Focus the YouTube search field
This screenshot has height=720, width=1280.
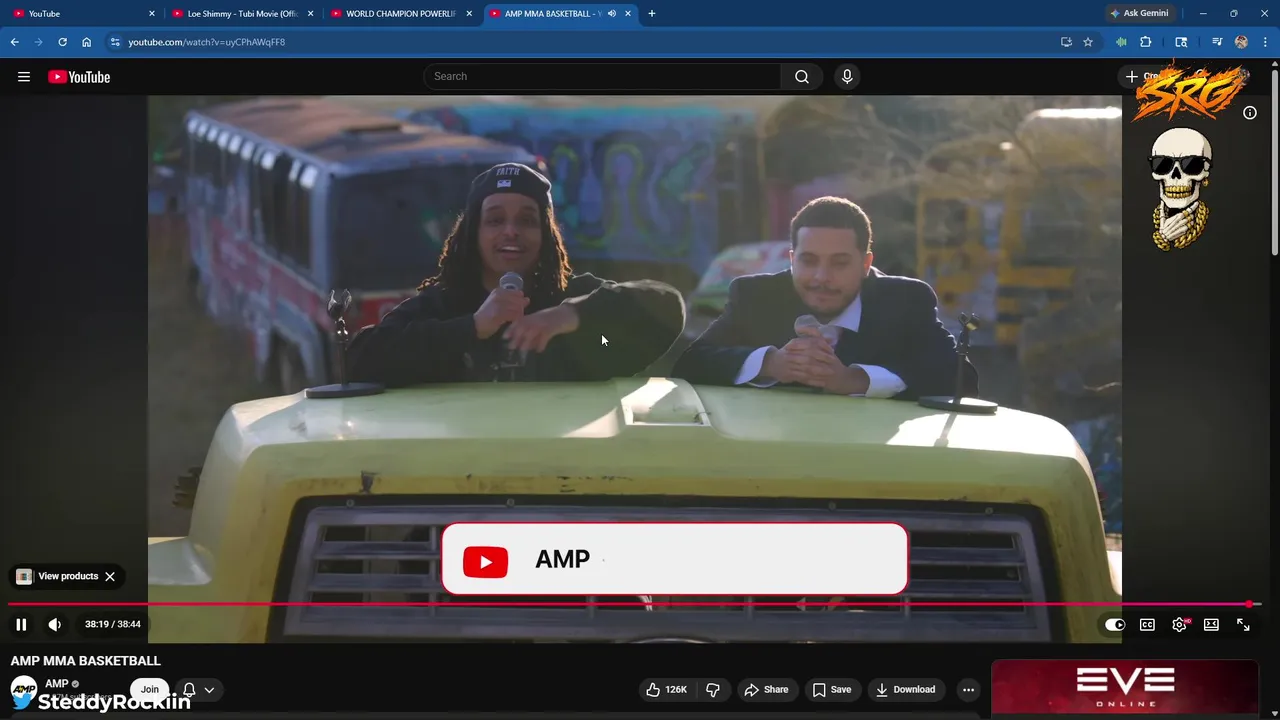pyautogui.click(x=603, y=77)
